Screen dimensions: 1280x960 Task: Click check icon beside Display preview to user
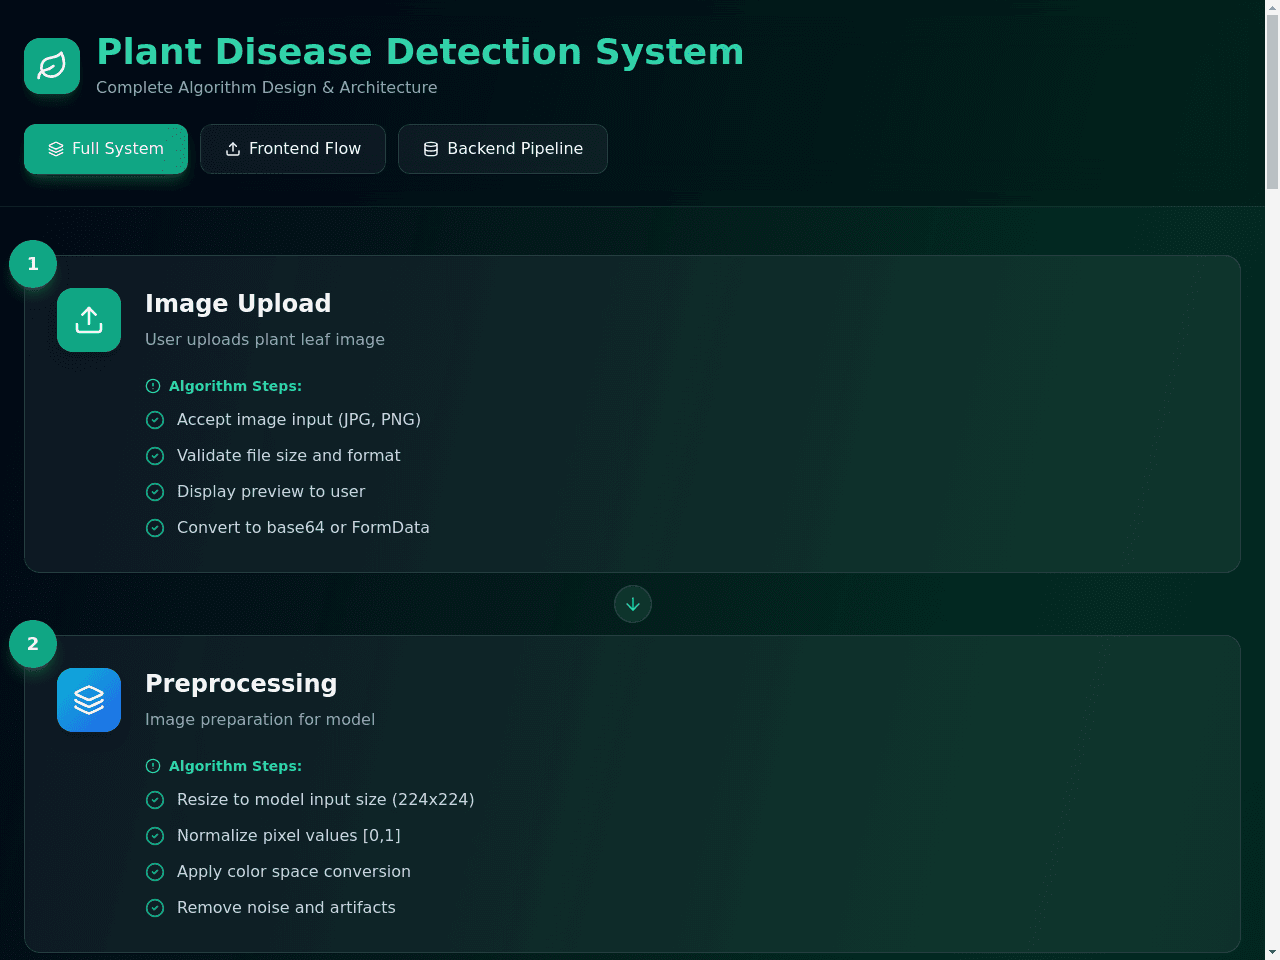155,492
